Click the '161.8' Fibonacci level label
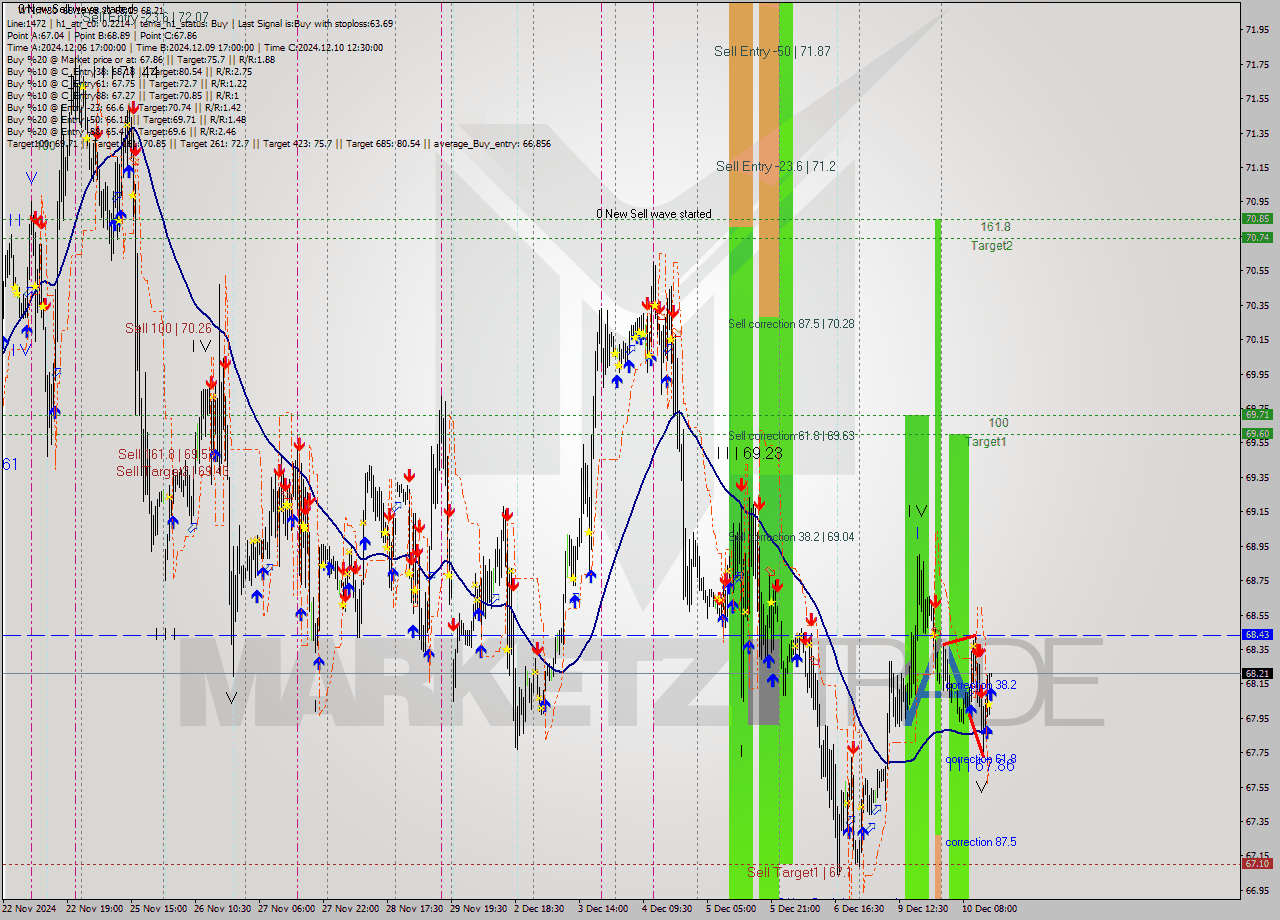 [x=995, y=227]
